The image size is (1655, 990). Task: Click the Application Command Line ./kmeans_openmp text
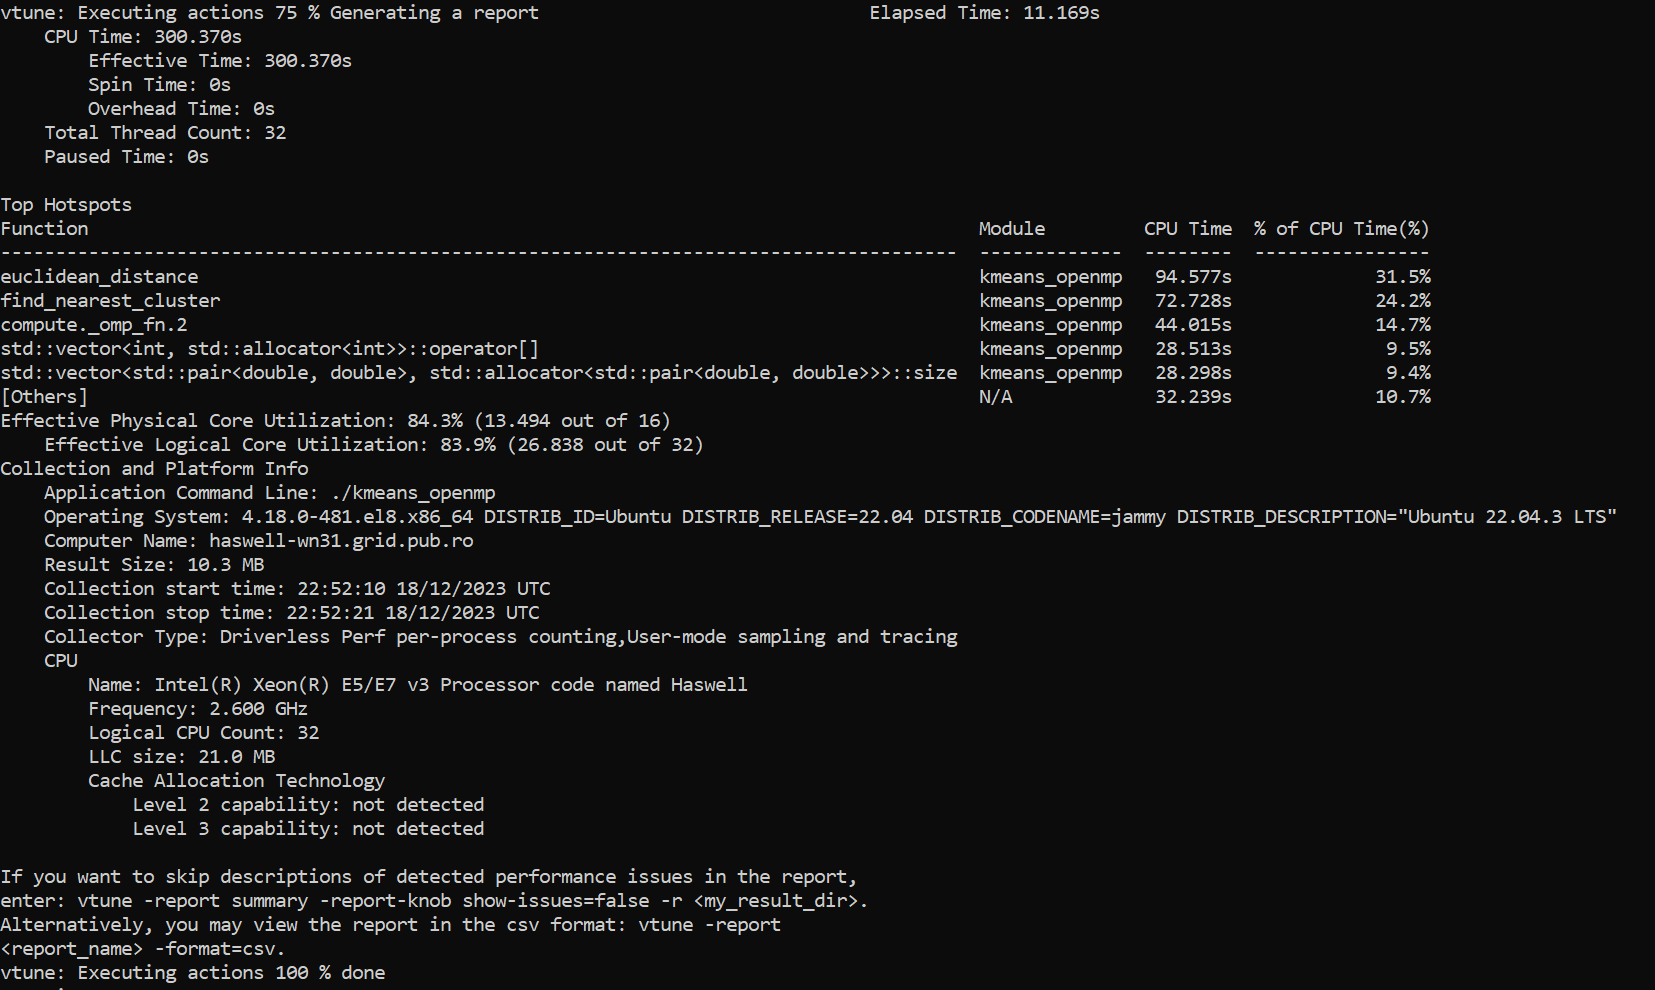tap(270, 493)
